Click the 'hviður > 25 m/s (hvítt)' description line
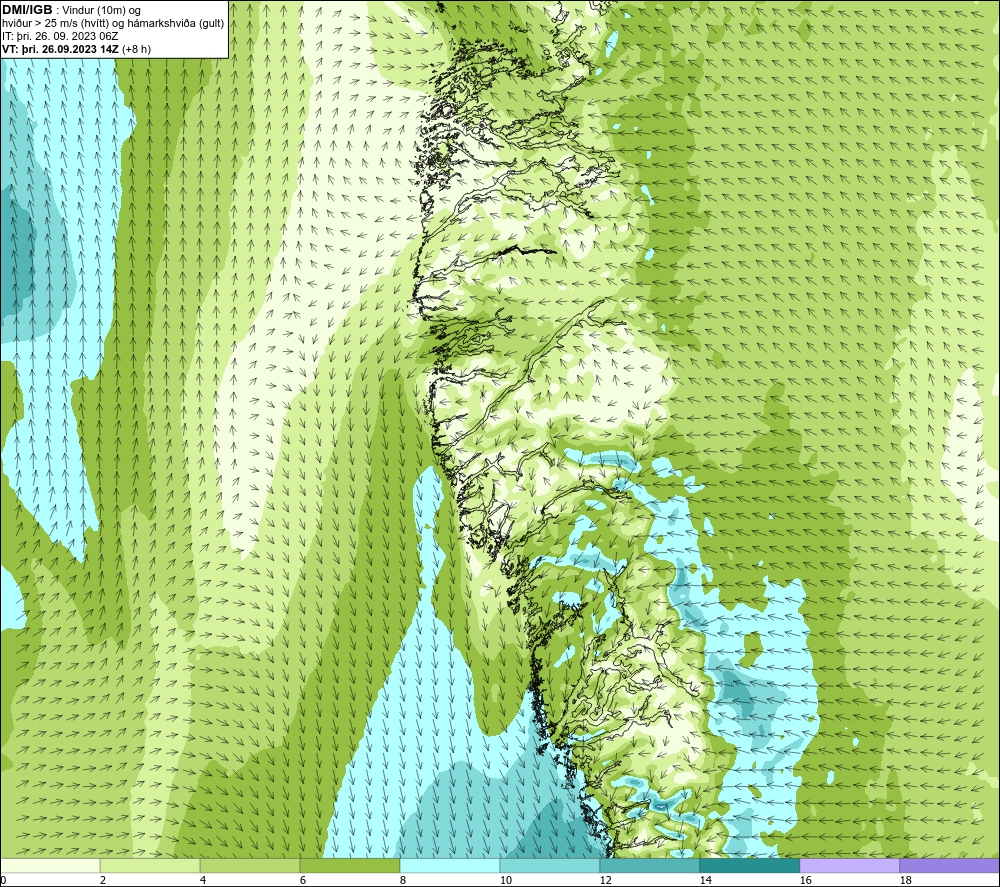1000x887 pixels. (x=114, y=24)
